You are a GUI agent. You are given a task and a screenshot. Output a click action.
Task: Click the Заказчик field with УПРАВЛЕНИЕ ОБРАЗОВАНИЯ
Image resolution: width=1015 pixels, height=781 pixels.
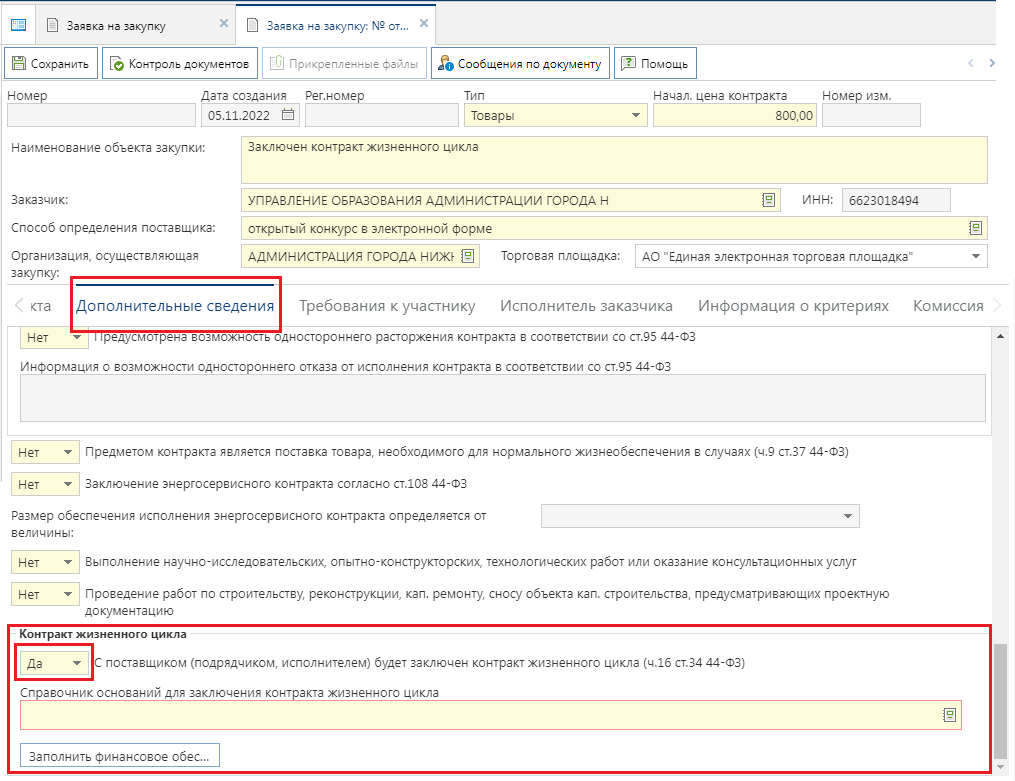tap(511, 200)
